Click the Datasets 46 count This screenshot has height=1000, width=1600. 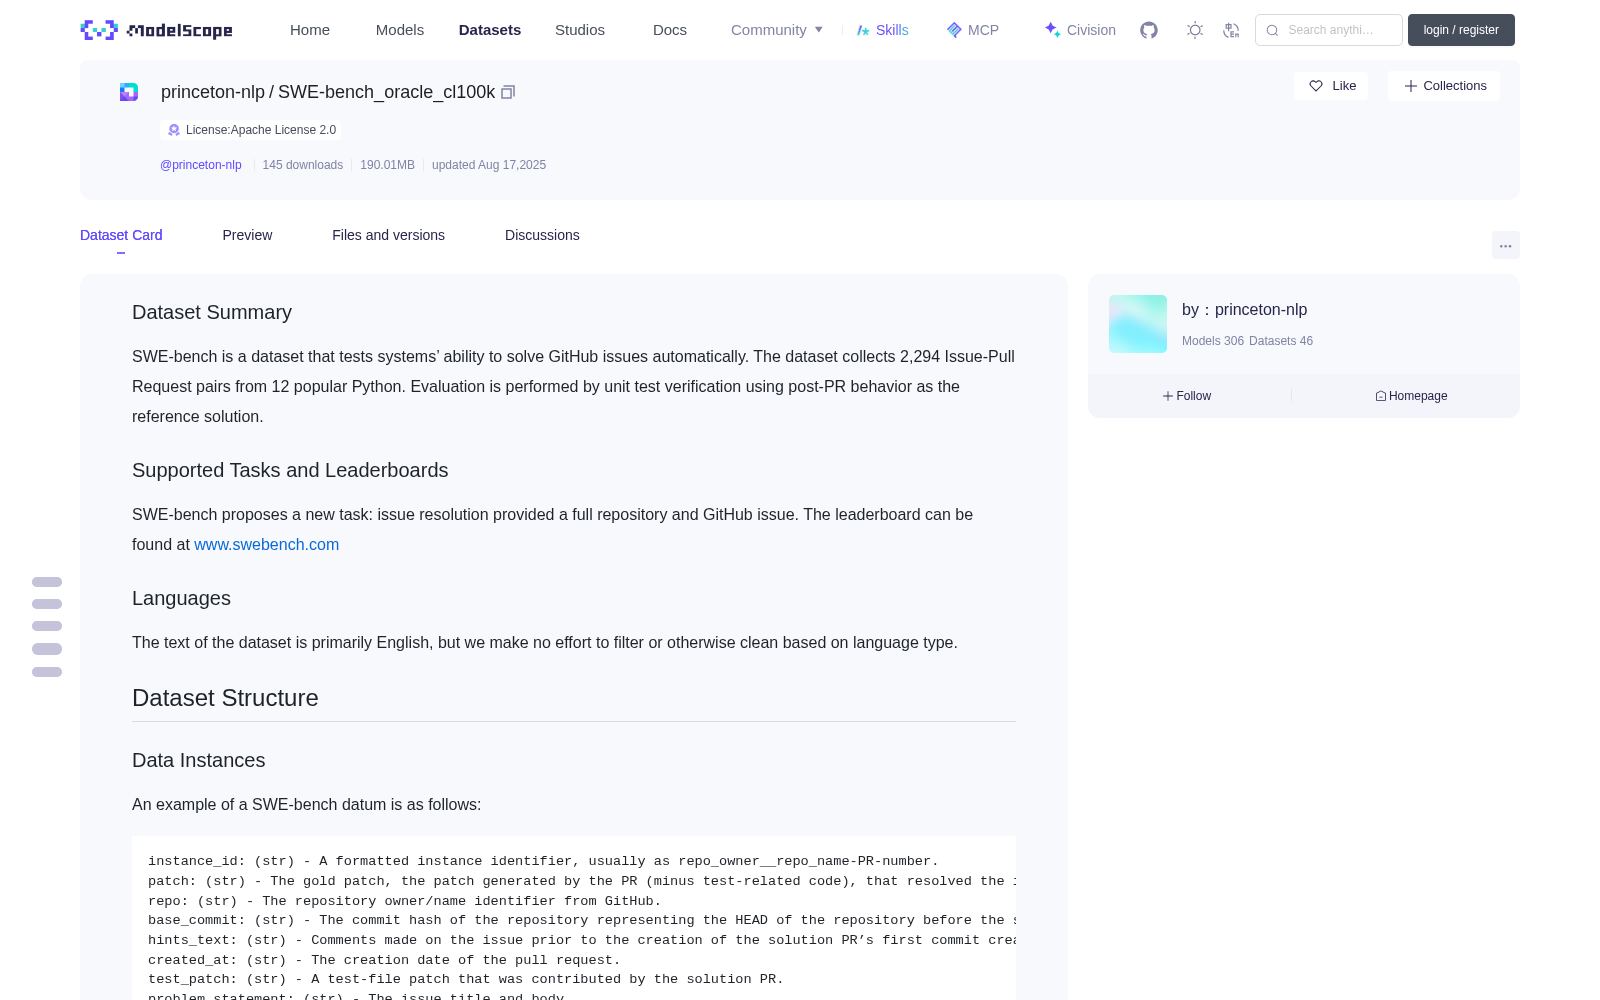tap(1281, 341)
